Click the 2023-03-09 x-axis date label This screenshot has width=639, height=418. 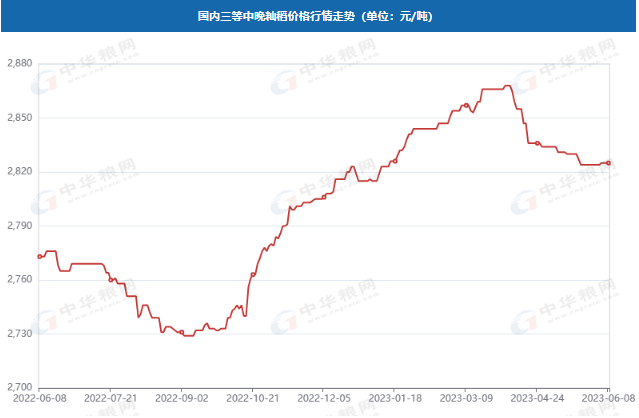click(x=466, y=398)
